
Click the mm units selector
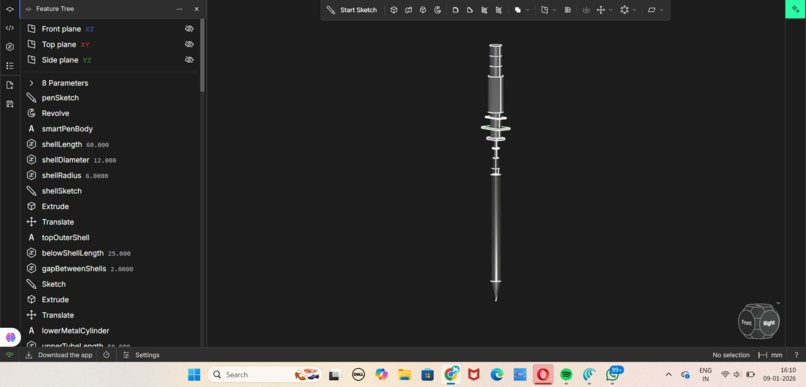(770, 355)
